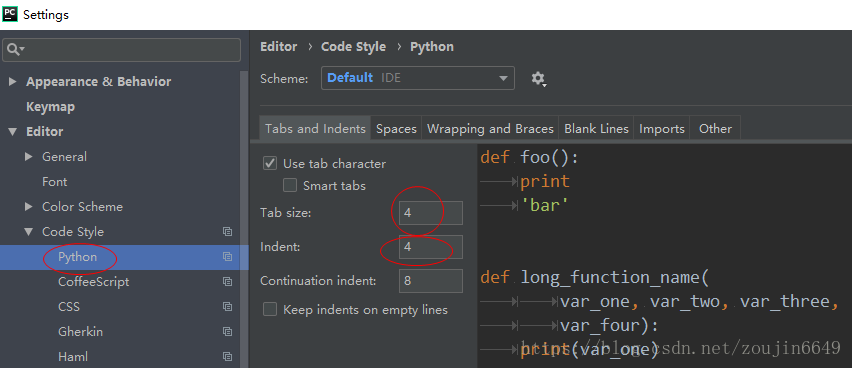
Task: Click the Continuation indent field
Action: 431,281
